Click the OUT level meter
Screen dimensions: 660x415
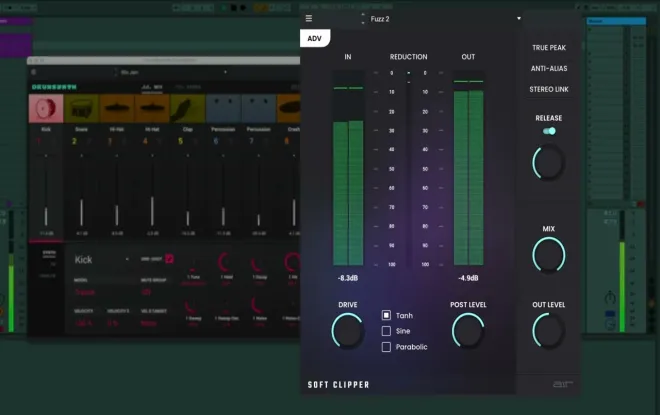[468, 168]
